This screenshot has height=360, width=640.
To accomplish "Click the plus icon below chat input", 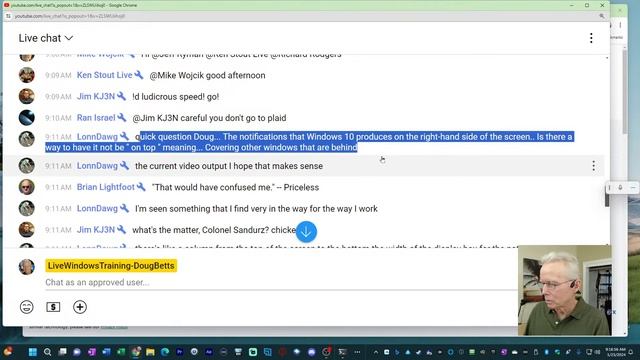I will [80, 307].
